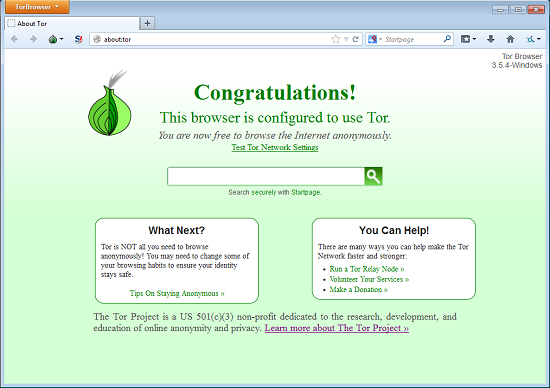The width and height of the screenshot is (550, 388).
Task: Open the Torbutton onion menu
Action: (55, 39)
